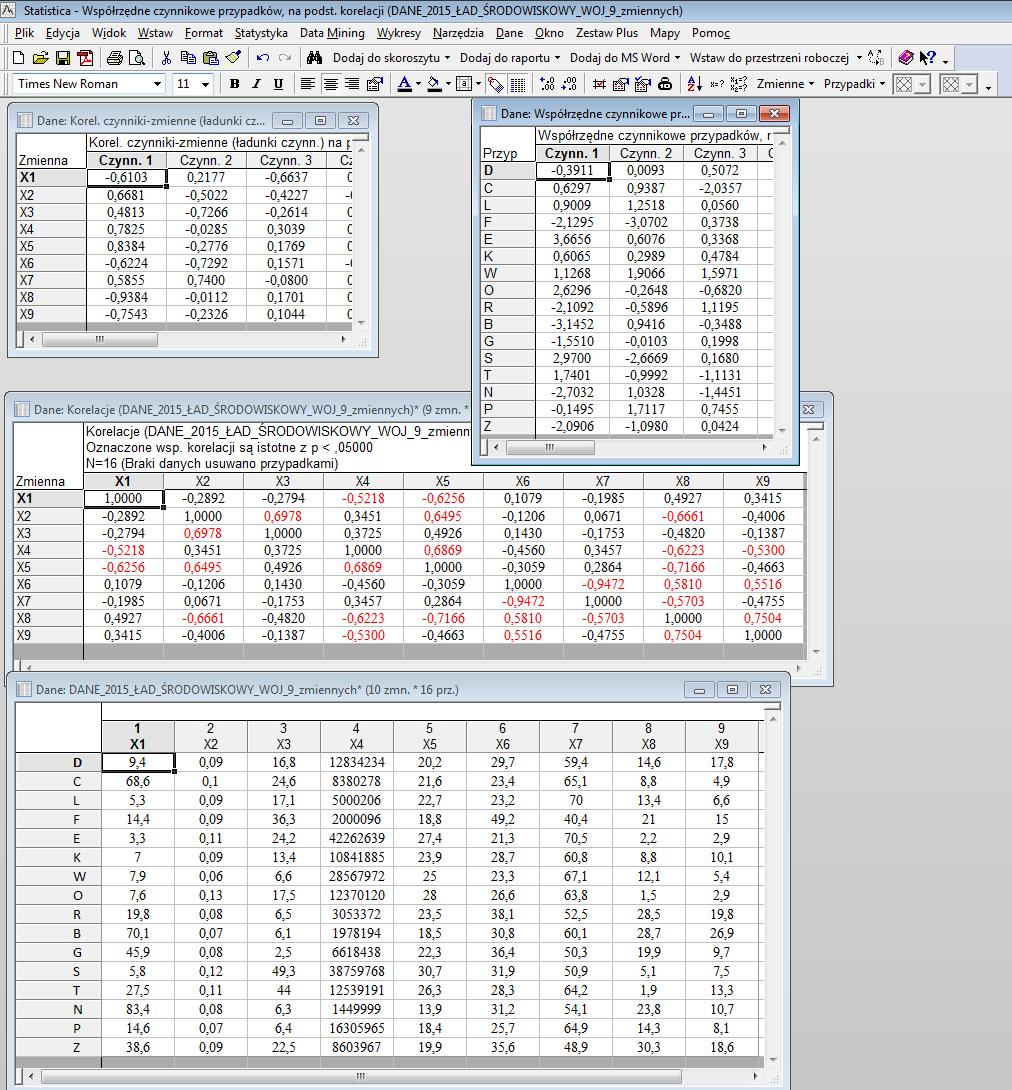The height and width of the screenshot is (1090, 1012).
Task: Set center text alignment
Action: tap(330, 84)
